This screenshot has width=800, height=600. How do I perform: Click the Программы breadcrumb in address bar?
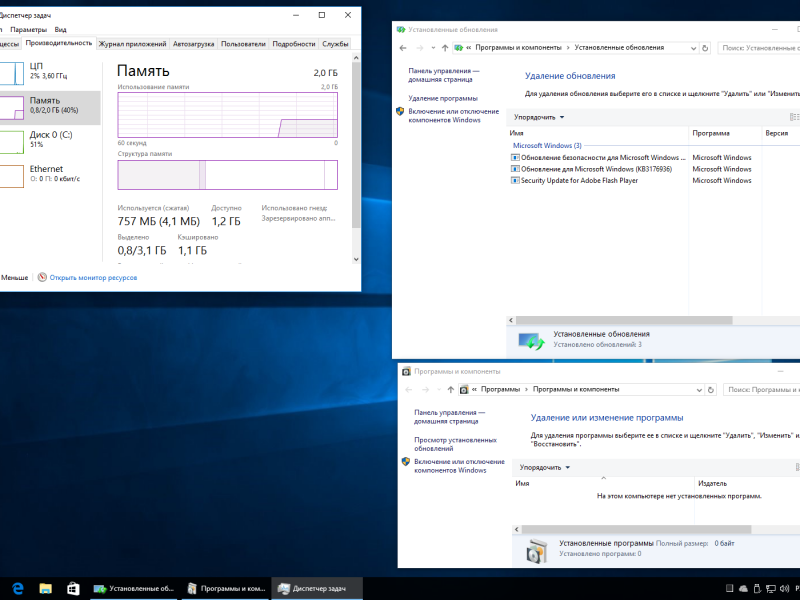pyautogui.click(x=501, y=389)
